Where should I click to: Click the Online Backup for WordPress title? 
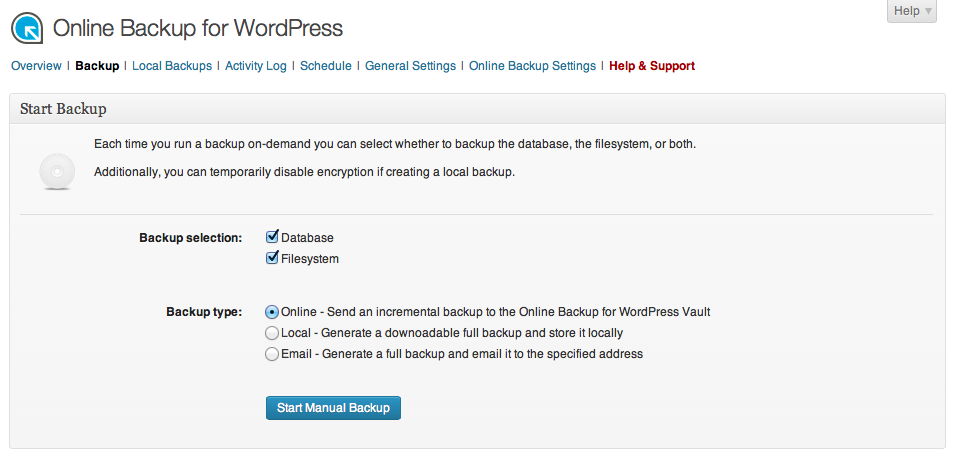(x=198, y=28)
